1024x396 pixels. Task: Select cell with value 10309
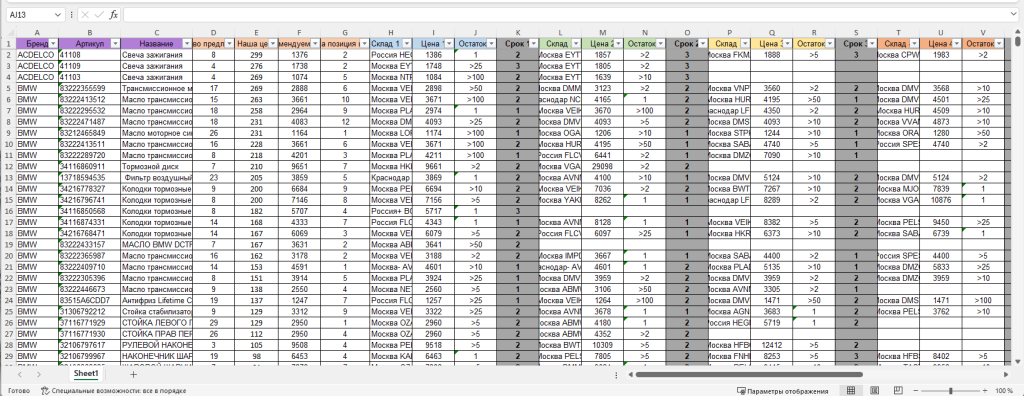coord(602,344)
